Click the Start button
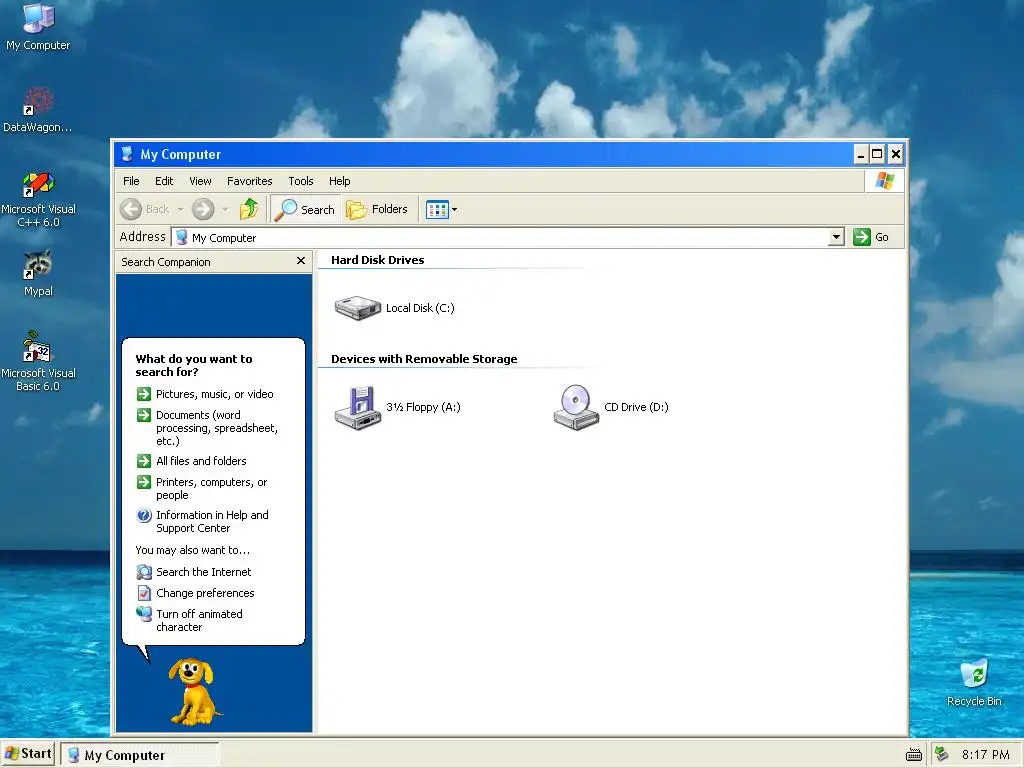 click(x=27, y=754)
